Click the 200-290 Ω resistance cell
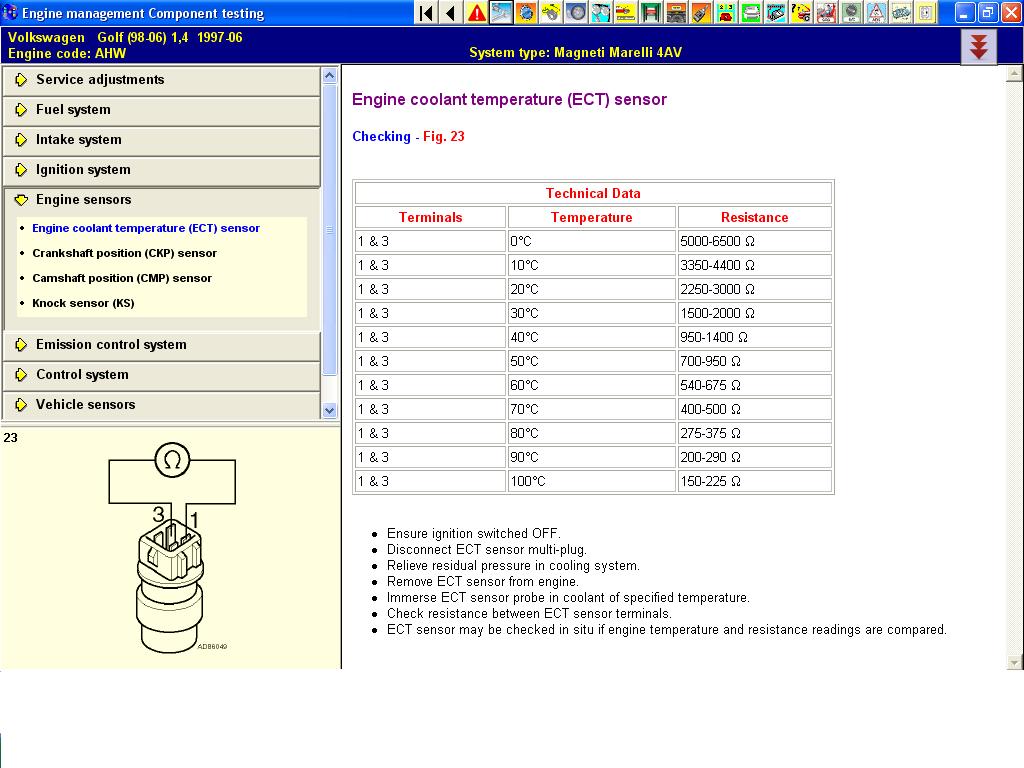The width and height of the screenshot is (1024, 768). [x=754, y=457]
